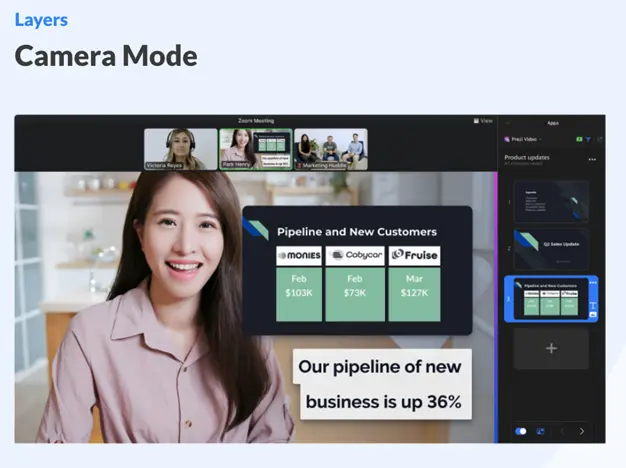The width and height of the screenshot is (626, 468).
Task: Click the layout switch icon in bottom bar
Action: (x=540, y=431)
